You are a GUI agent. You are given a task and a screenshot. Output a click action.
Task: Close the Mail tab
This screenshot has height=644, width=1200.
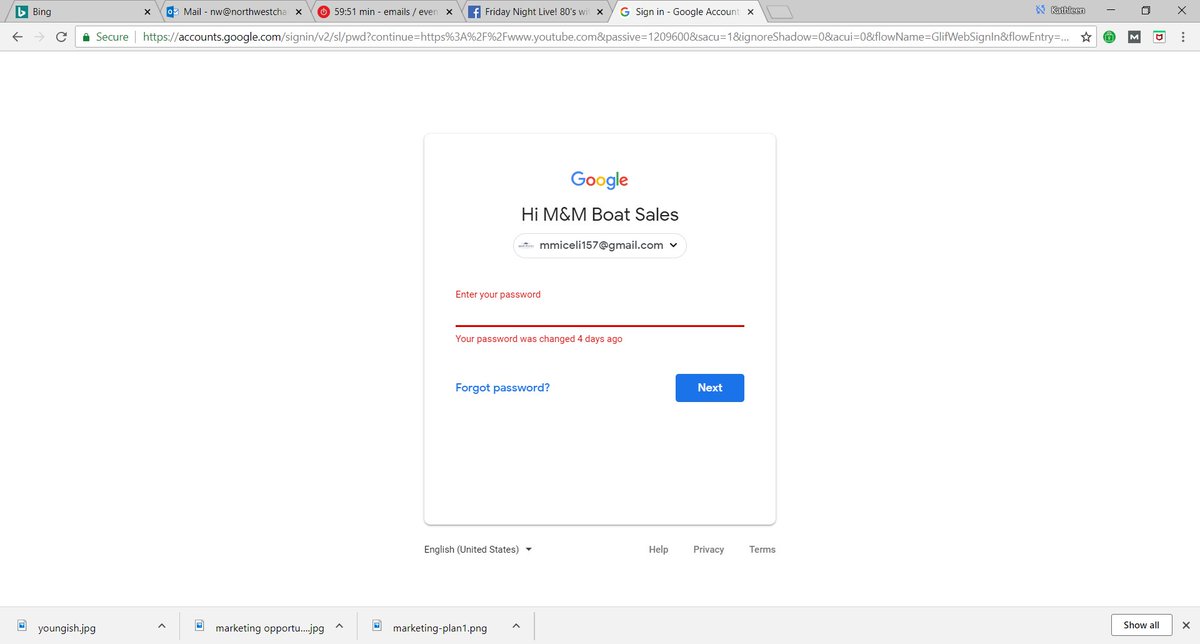pos(298,12)
